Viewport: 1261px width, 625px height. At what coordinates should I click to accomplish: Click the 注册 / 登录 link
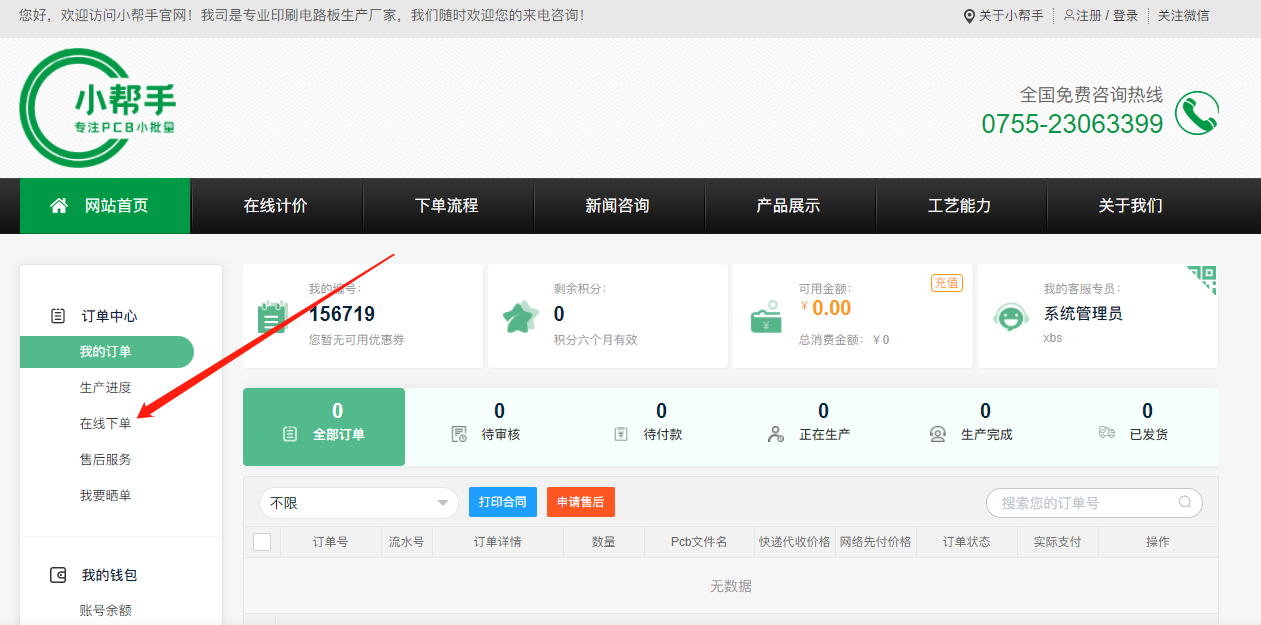pyautogui.click(x=1101, y=15)
